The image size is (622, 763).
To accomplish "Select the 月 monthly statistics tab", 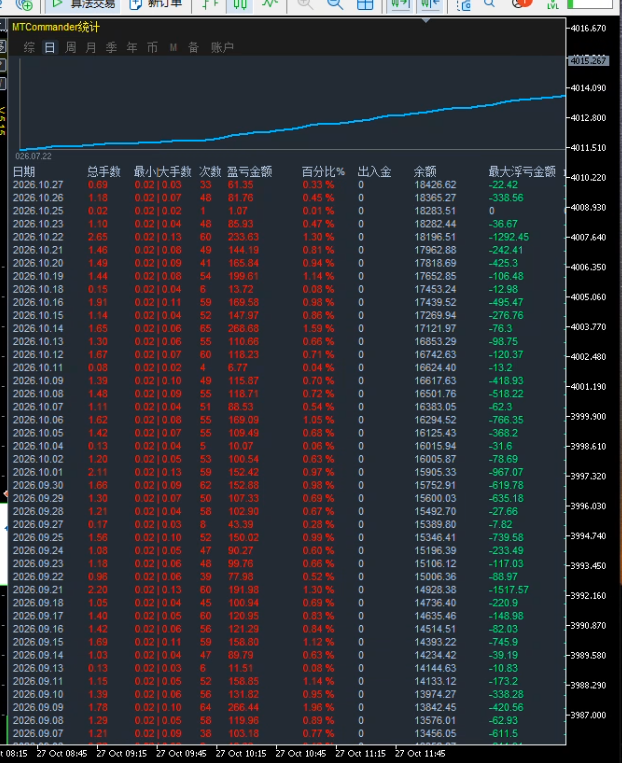I will click(x=91, y=47).
